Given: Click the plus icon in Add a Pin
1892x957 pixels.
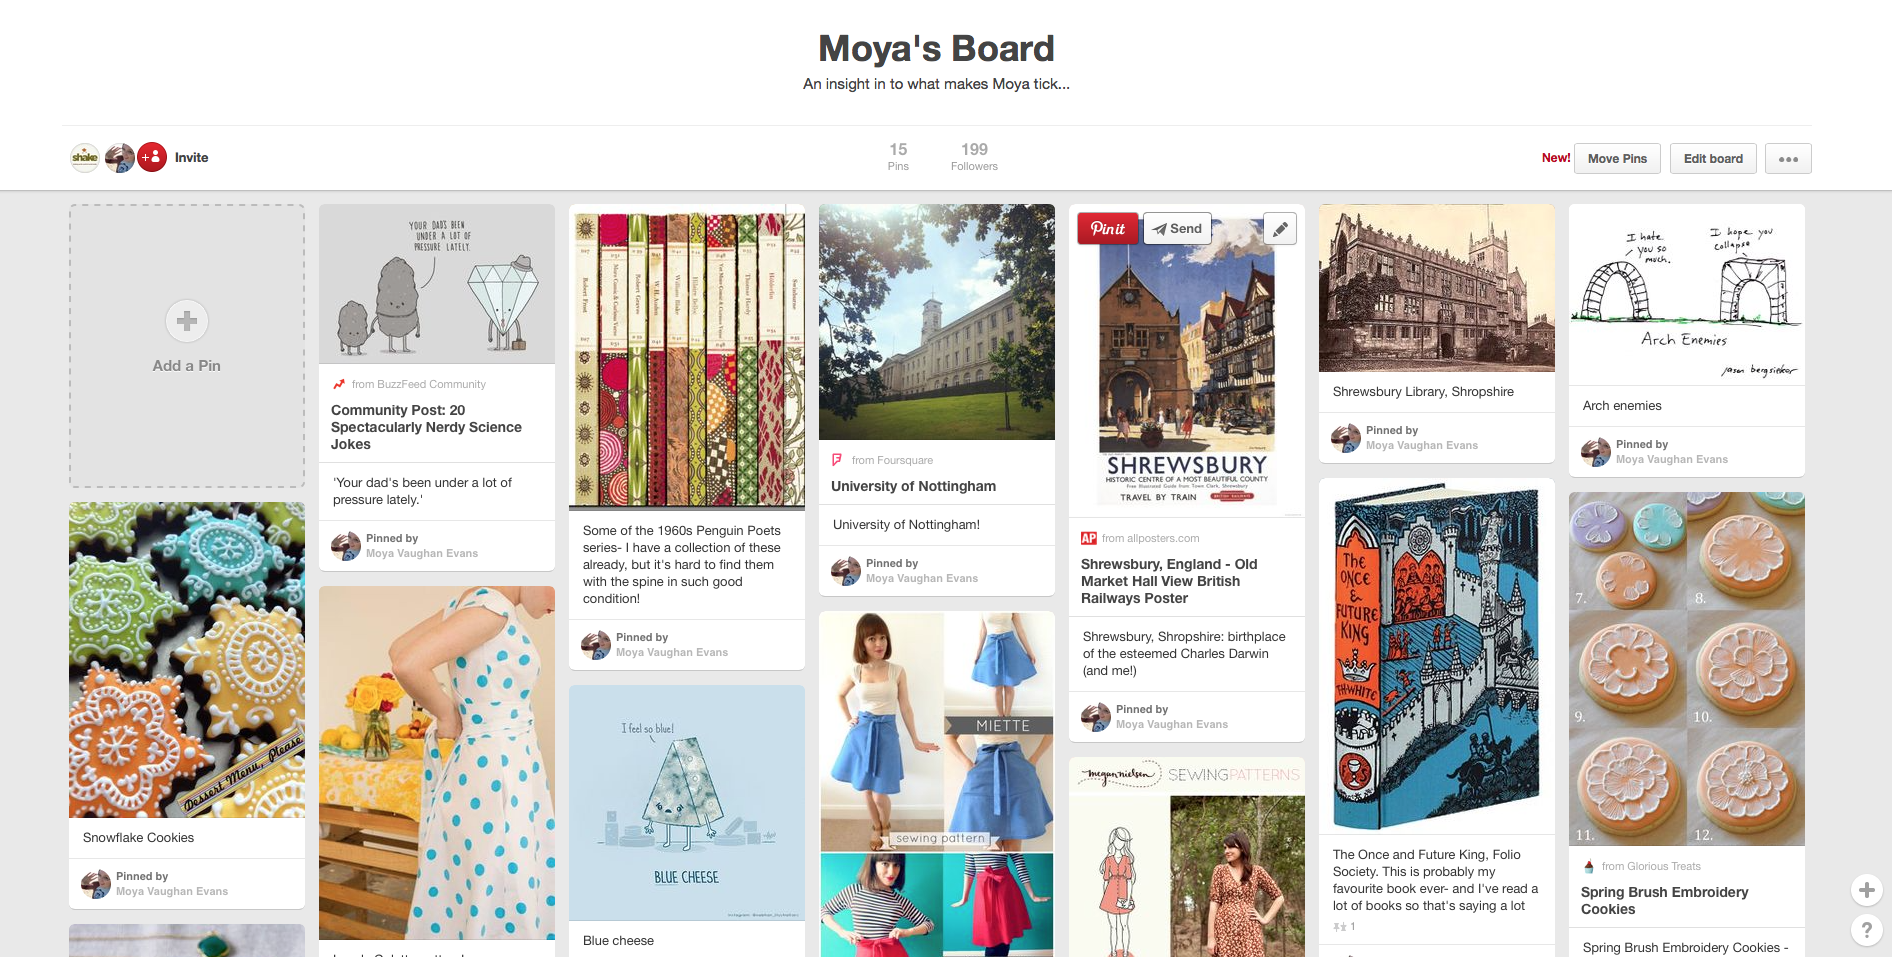Looking at the screenshot, I should click(x=187, y=321).
